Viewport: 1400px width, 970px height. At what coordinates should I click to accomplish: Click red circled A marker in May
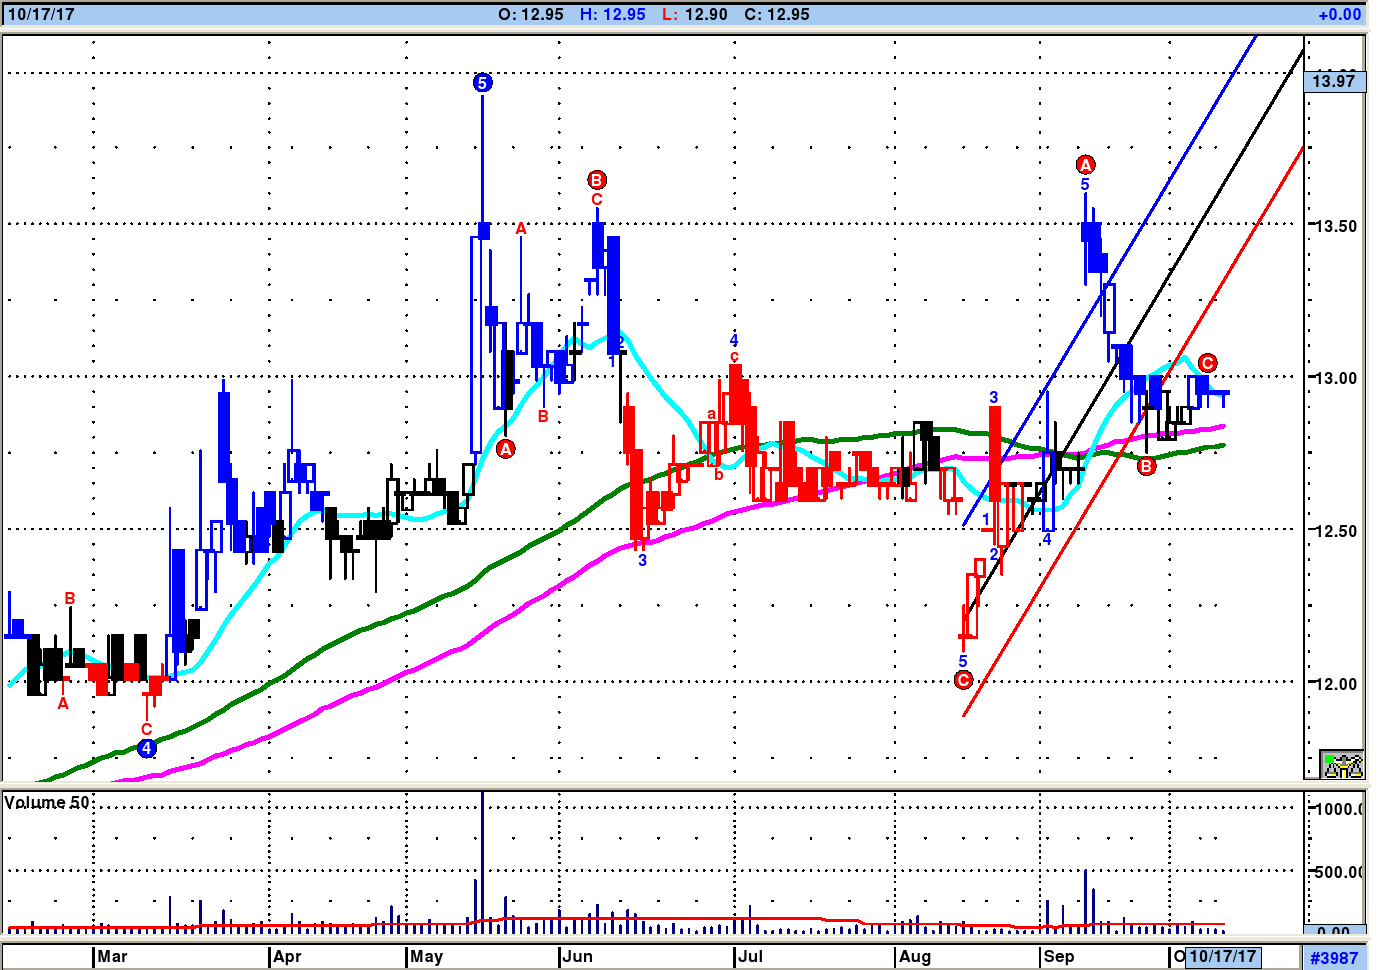506,449
